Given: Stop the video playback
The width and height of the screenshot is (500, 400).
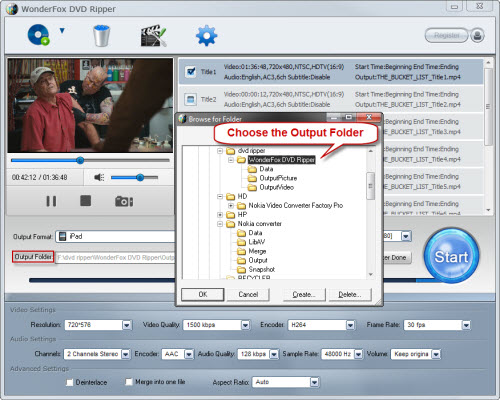Looking at the screenshot, I should (86, 201).
